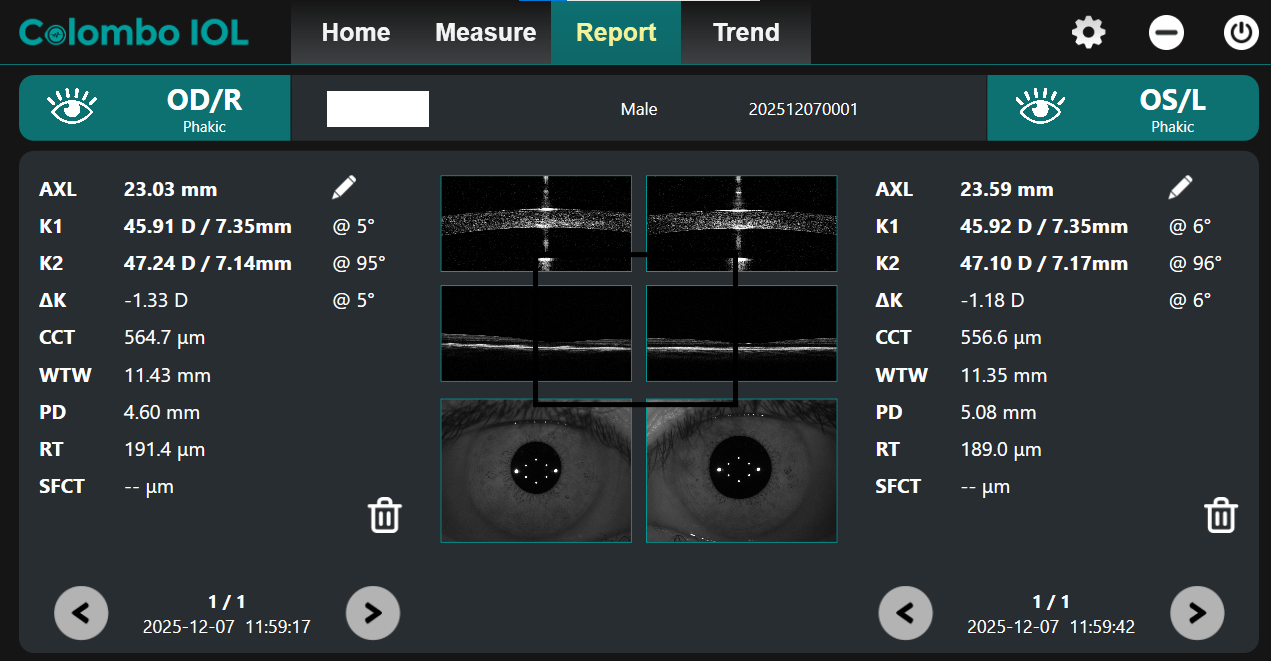Go to previous OD measurement record

tap(81, 612)
